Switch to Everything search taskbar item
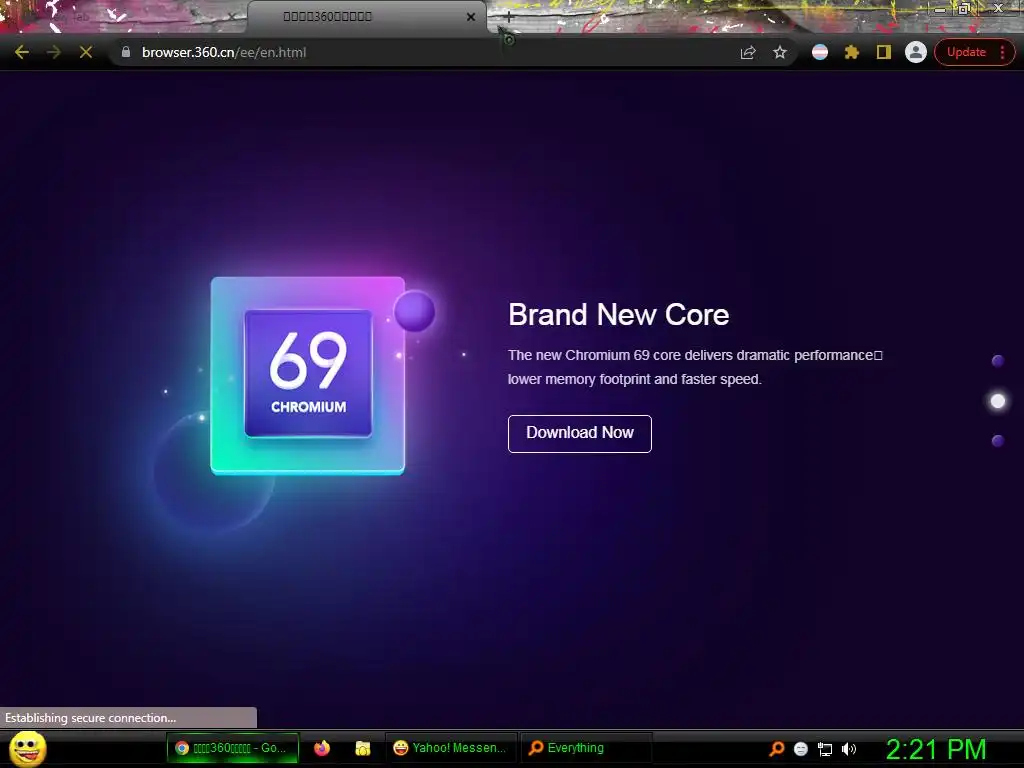Screen dimensions: 1024x768 pyautogui.click(x=586, y=748)
